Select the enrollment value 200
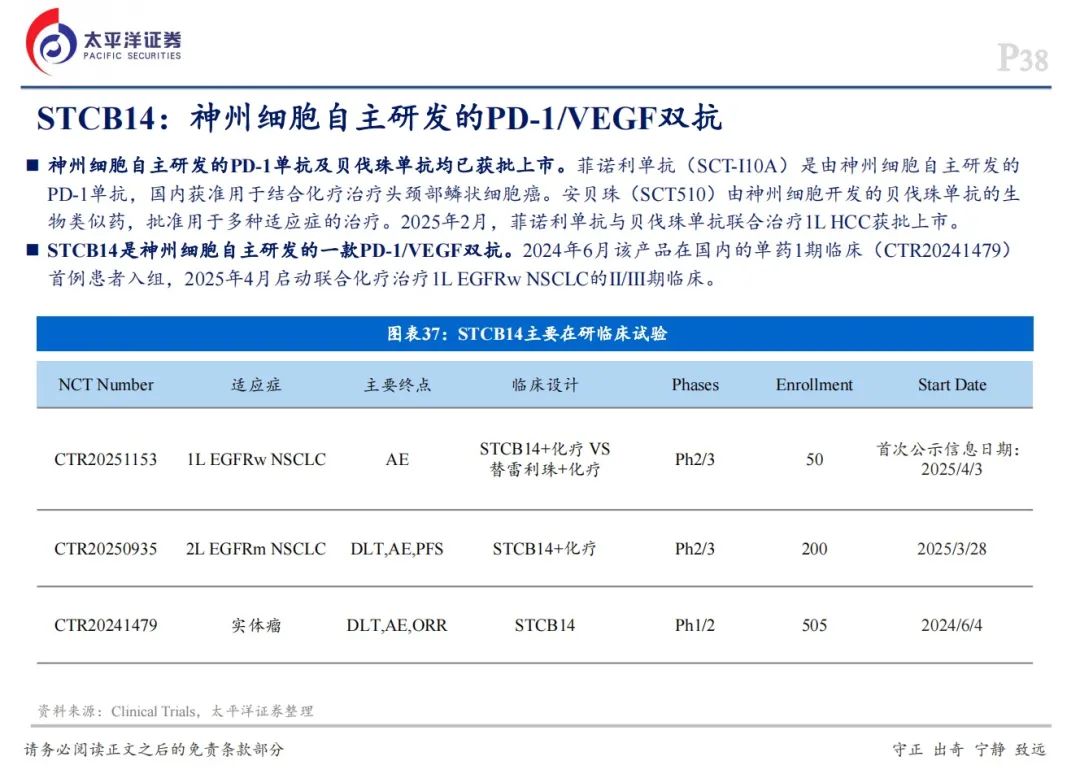The width and height of the screenshot is (1080, 774). (814, 549)
